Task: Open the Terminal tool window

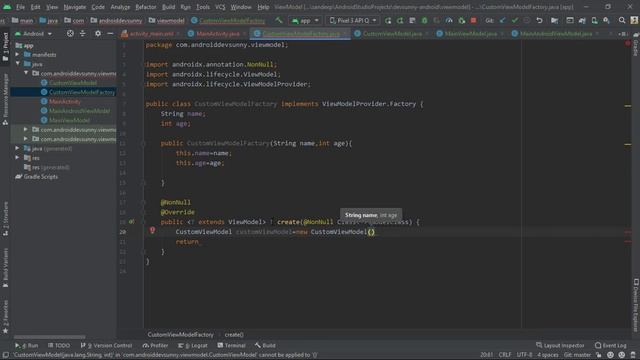Action: click(x=231, y=345)
